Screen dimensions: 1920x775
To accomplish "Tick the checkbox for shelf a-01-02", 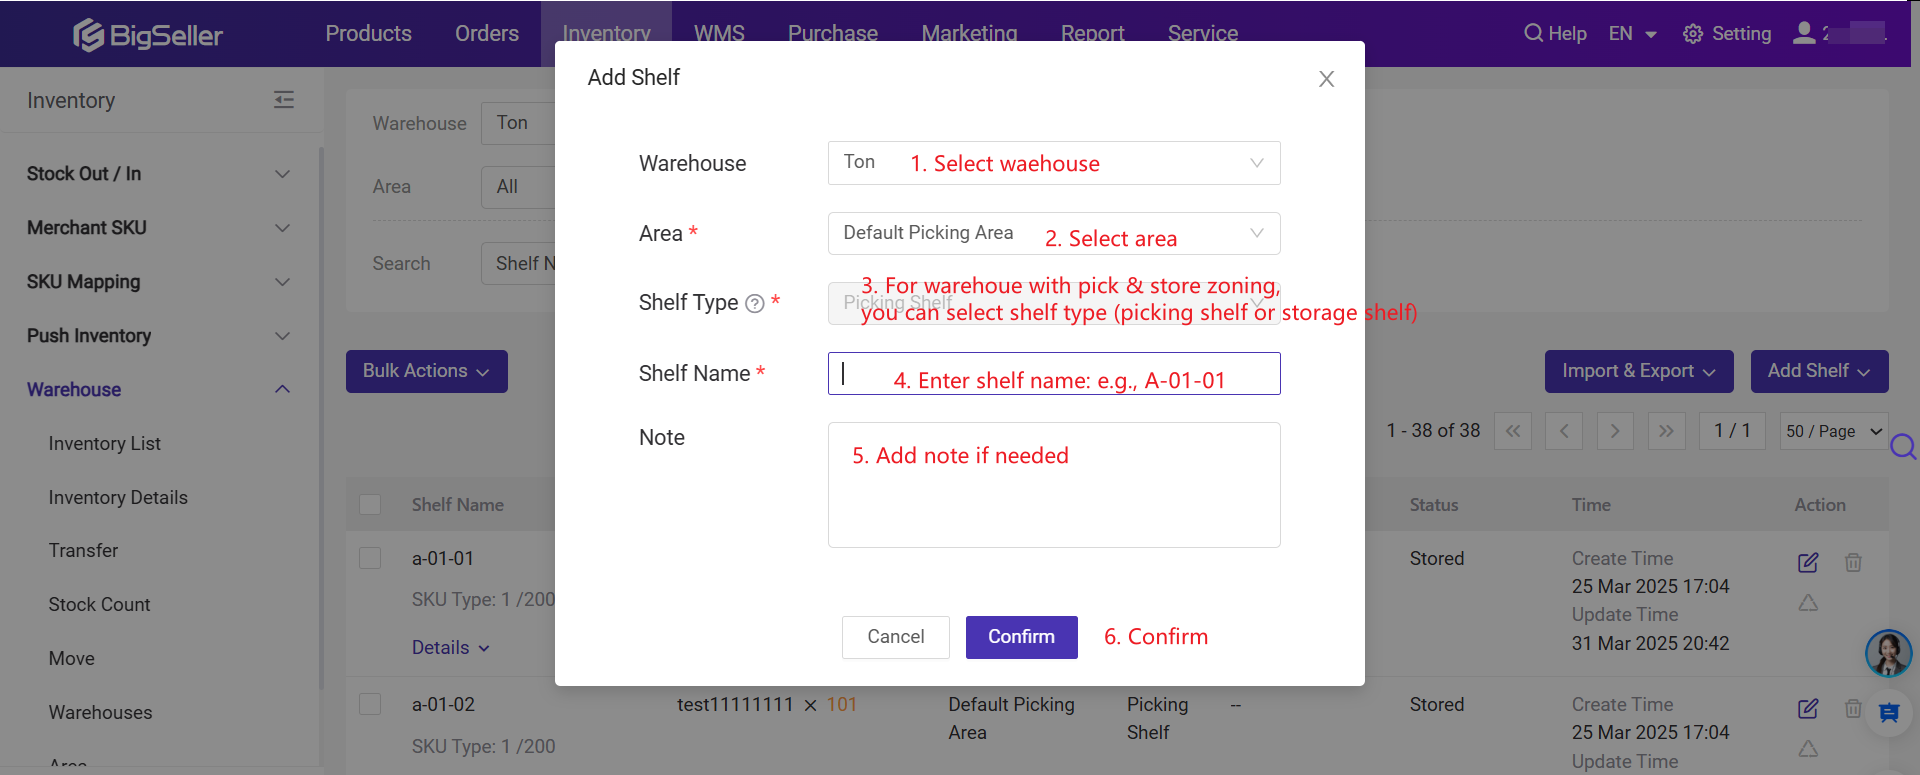I will pos(370,704).
